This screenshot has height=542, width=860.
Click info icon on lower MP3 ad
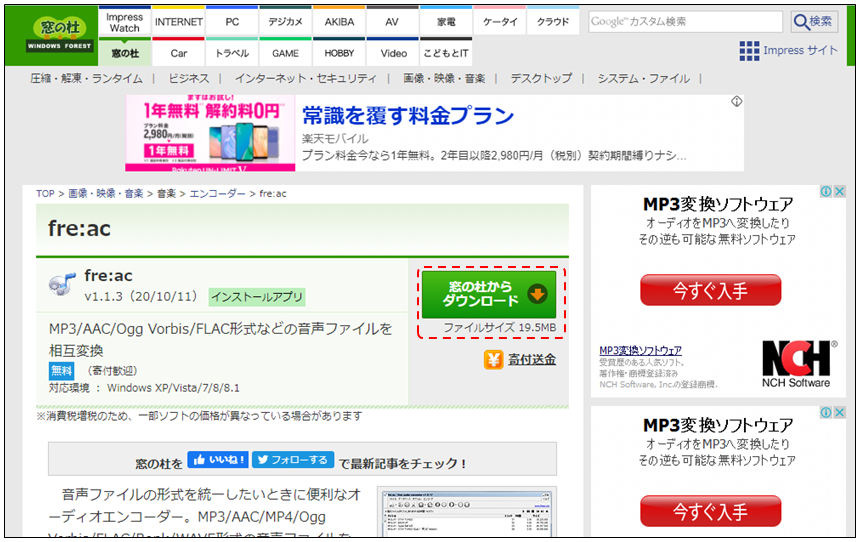[x=826, y=413]
